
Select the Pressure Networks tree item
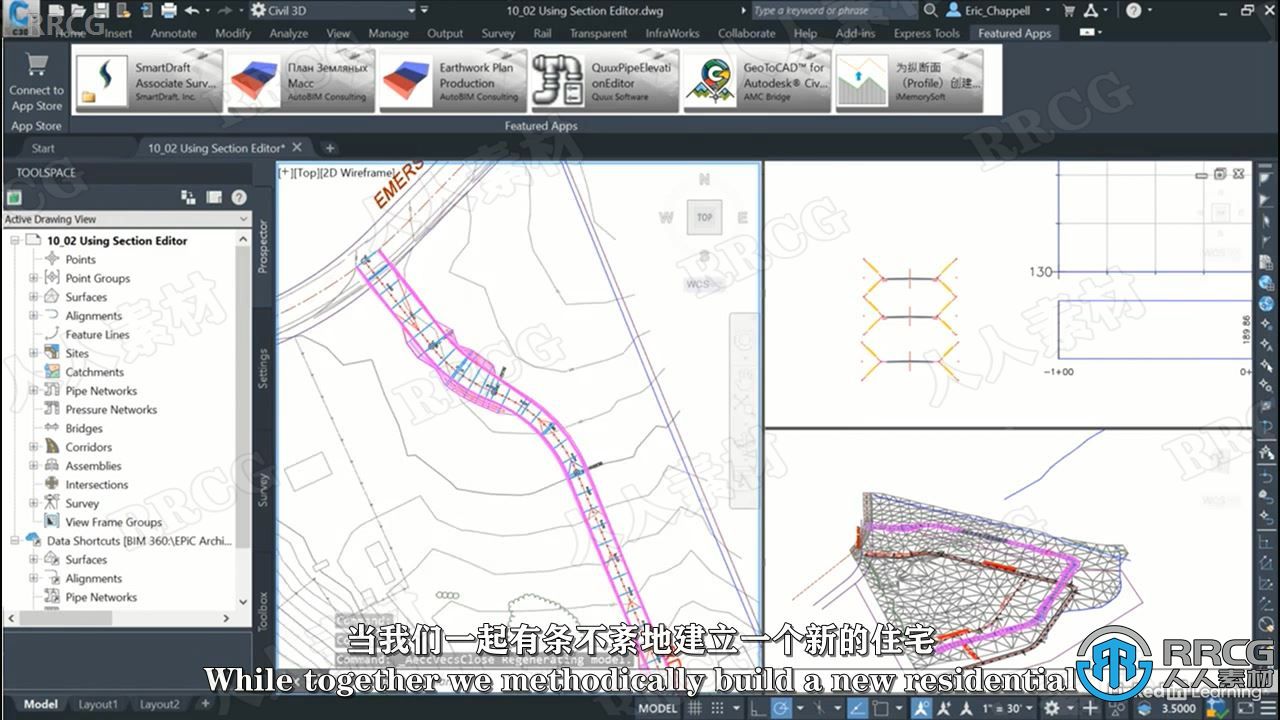(x=111, y=410)
